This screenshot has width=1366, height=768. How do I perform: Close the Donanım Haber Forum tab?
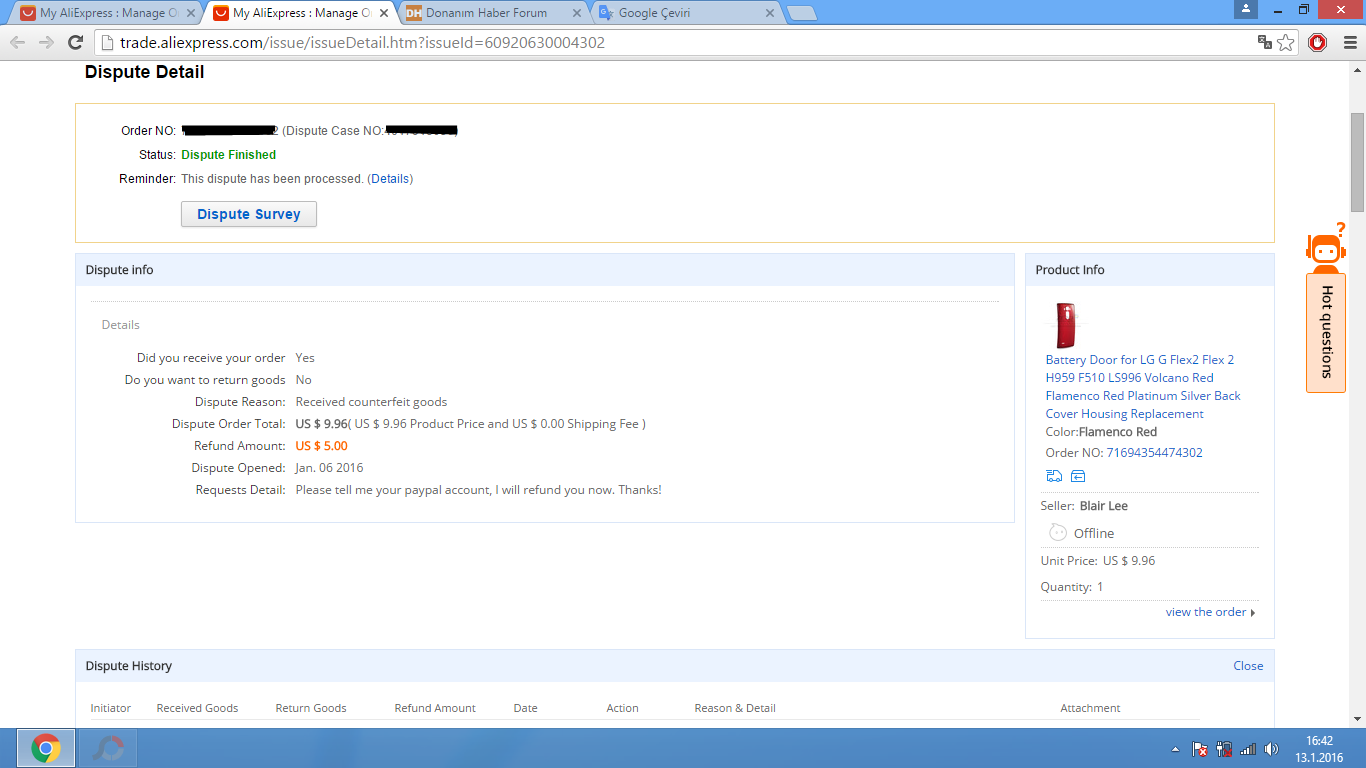pyautogui.click(x=577, y=13)
